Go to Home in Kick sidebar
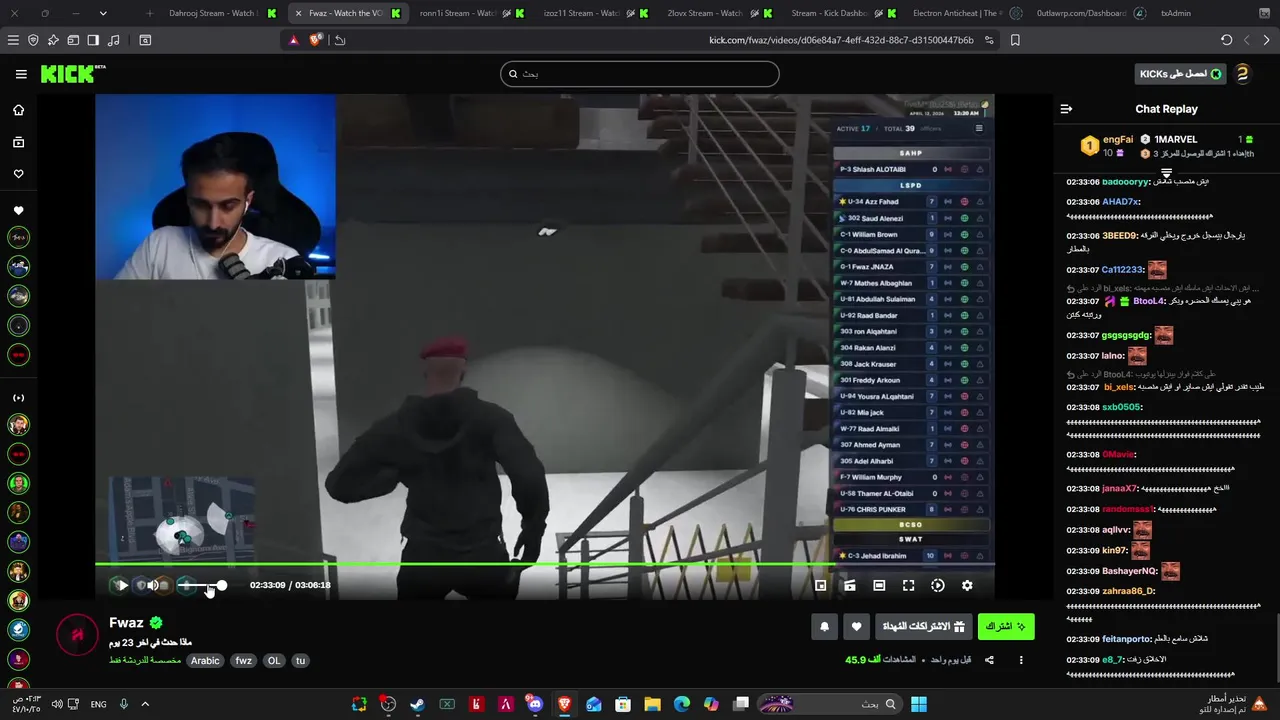The image size is (1280, 720). [x=18, y=110]
